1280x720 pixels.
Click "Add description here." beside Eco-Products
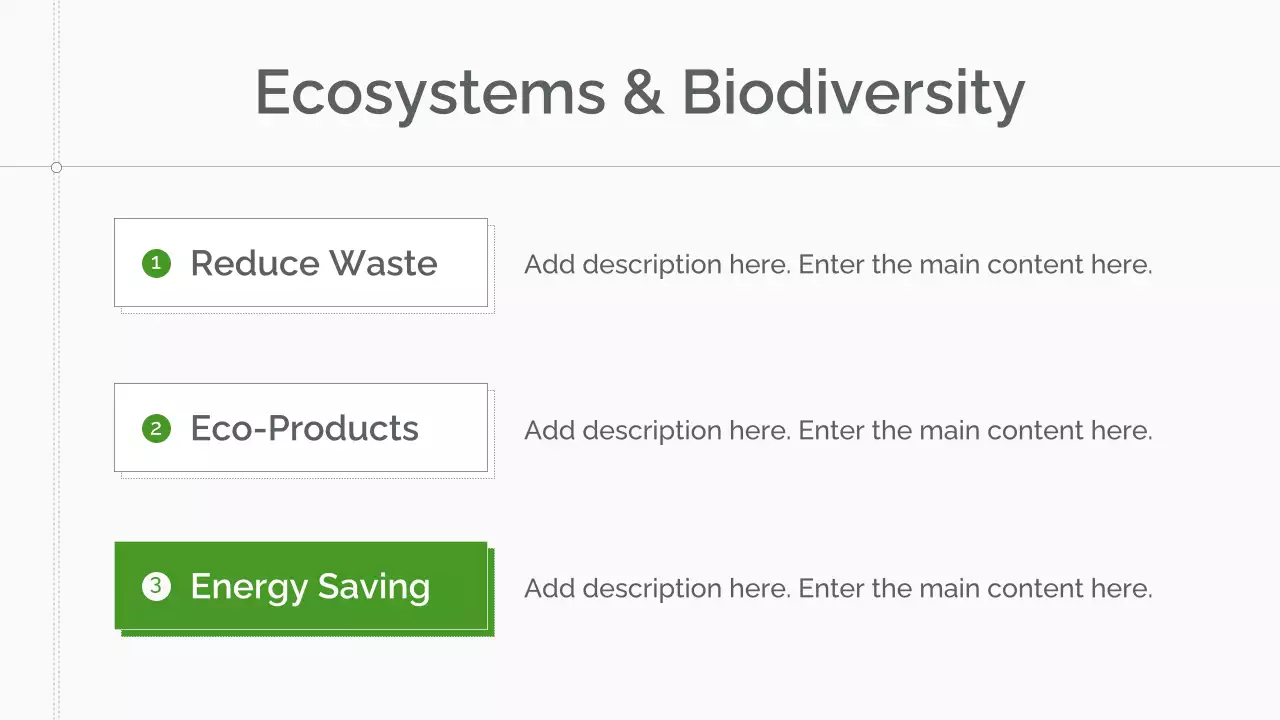pos(657,430)
